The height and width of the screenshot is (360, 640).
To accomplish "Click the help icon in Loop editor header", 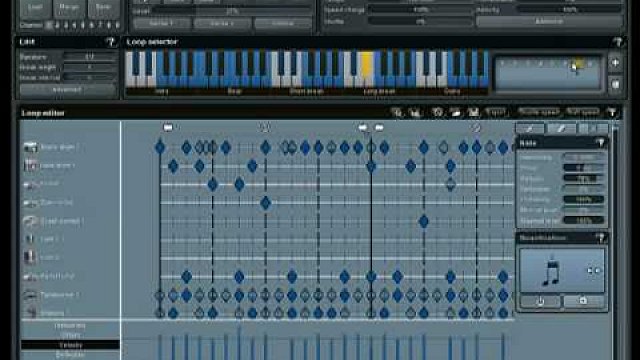I will (611, 112).
